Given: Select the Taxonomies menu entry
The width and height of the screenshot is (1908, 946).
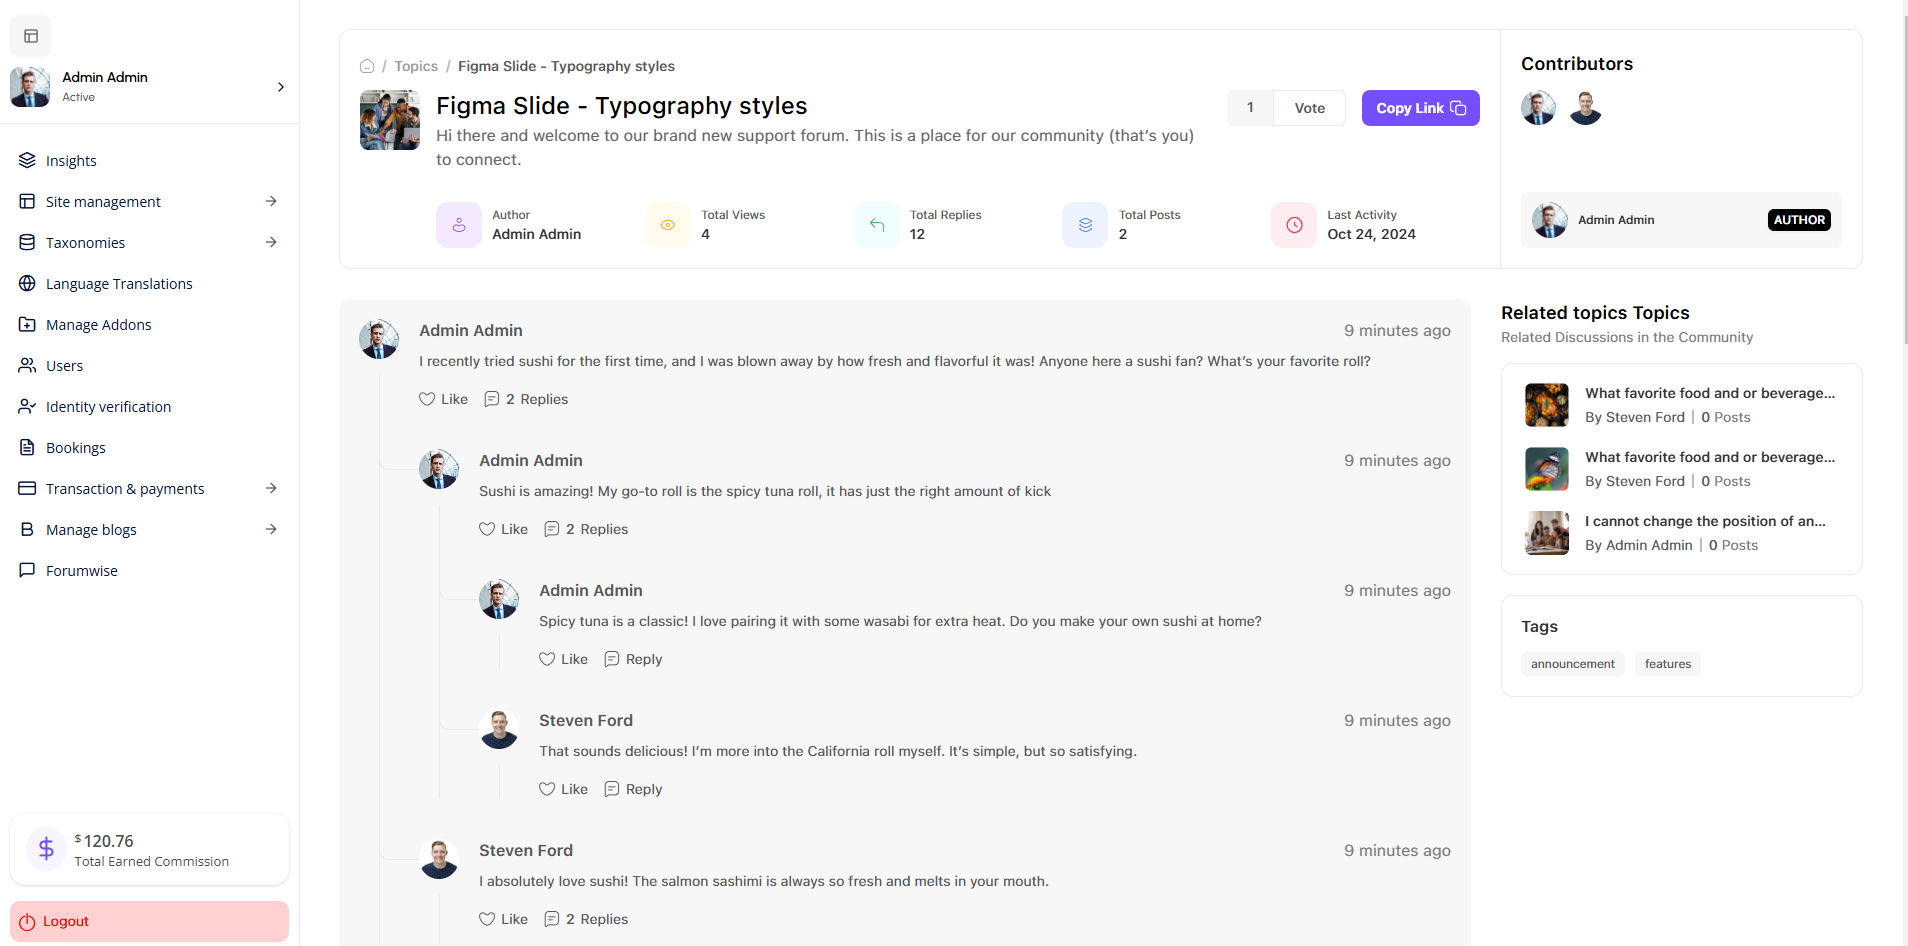Looking at the screenshot, I should 85,242.
